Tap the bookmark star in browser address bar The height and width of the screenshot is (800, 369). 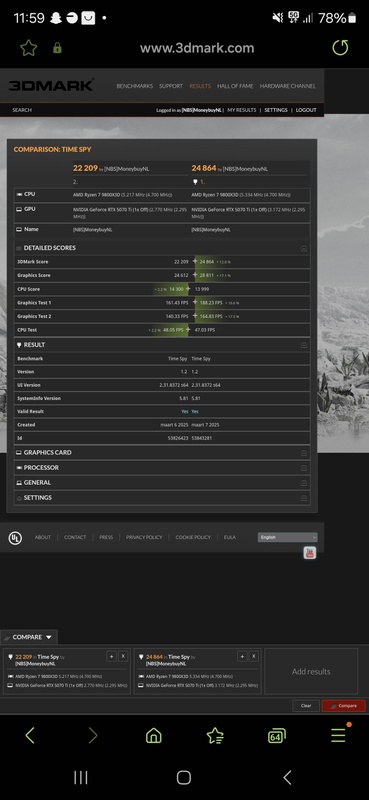point(29,48)
